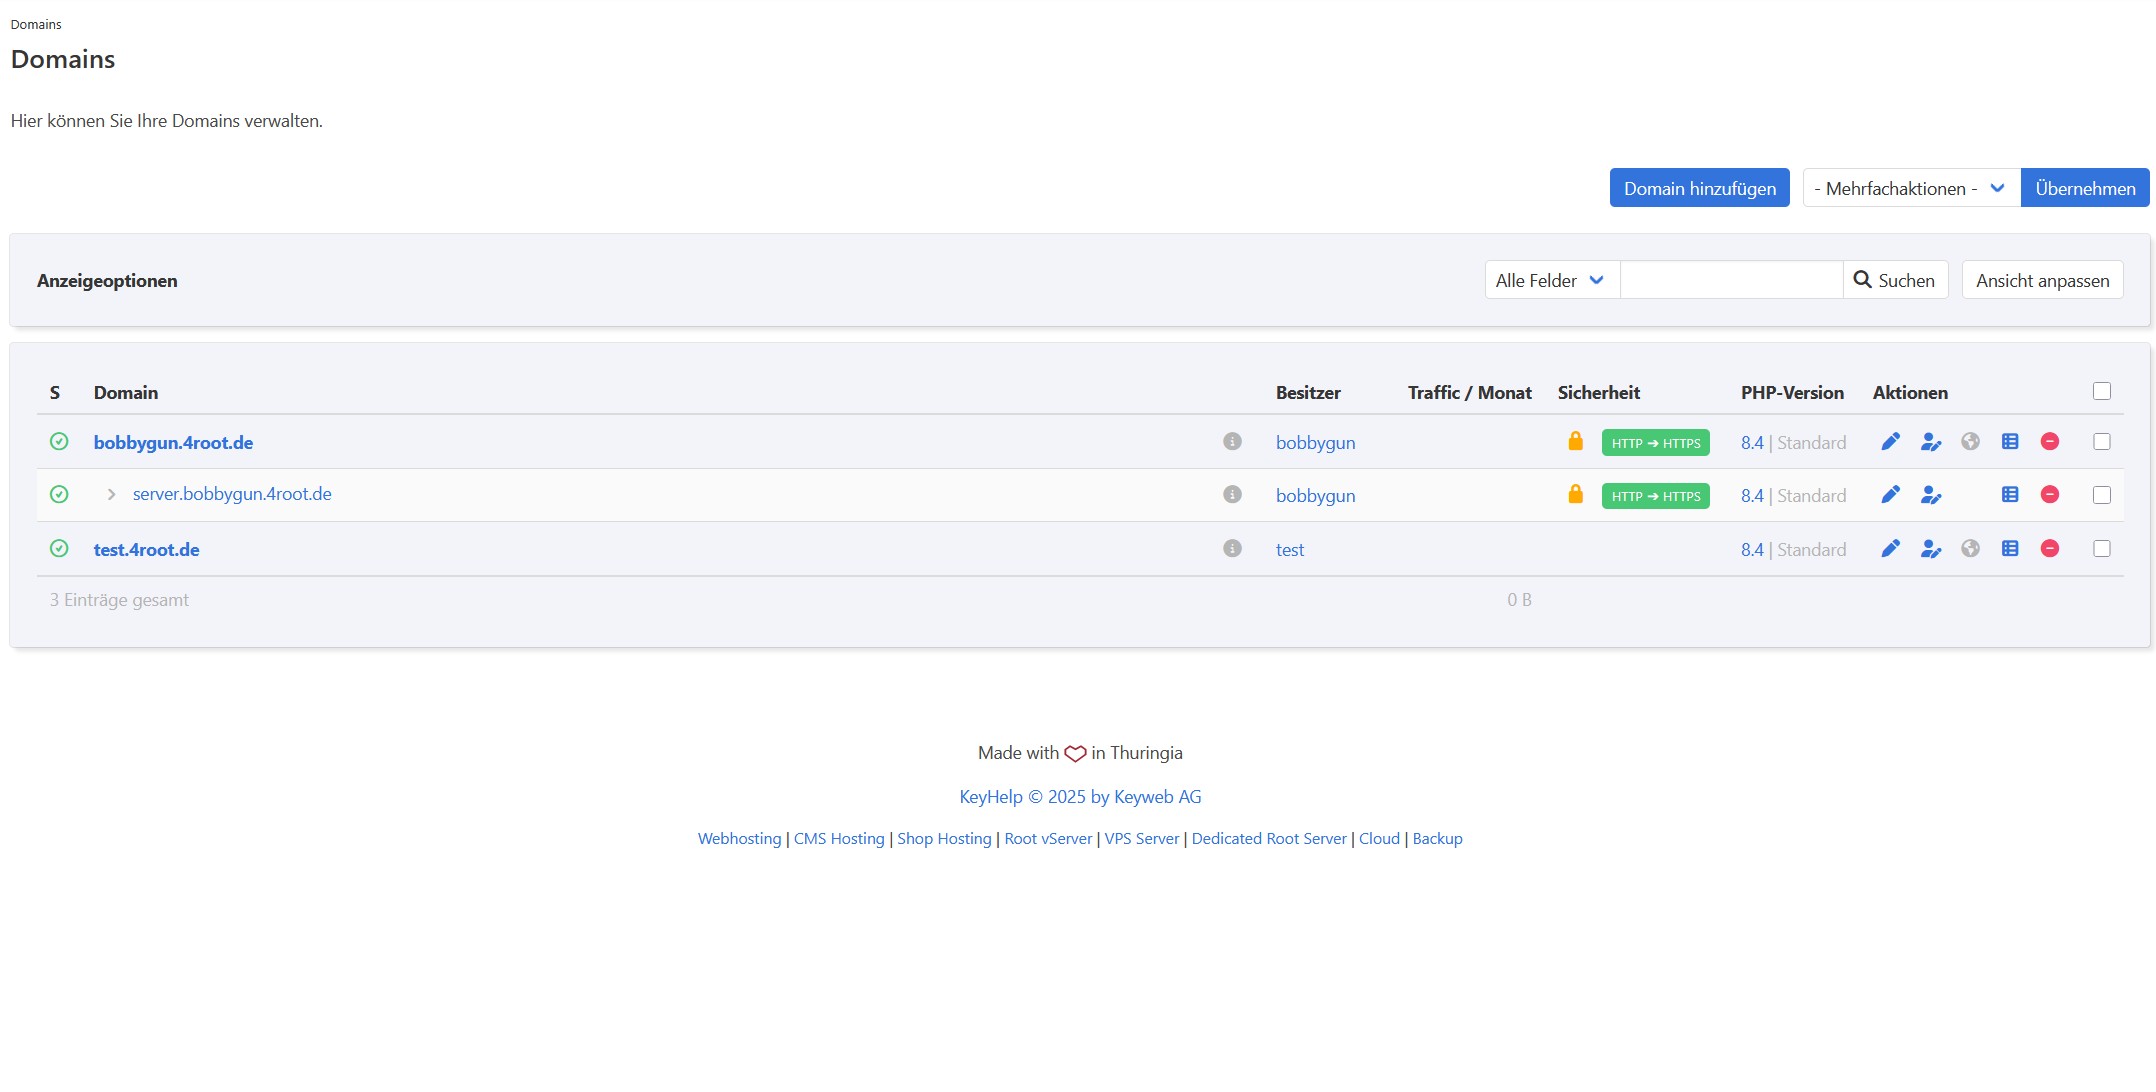Tick the checkbox in test.4root.de row

pyautogui.click(x=2102, y=549)
